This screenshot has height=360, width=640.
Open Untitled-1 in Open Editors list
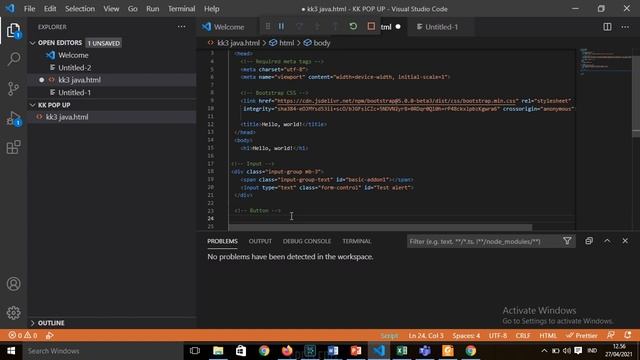[112, 93]
